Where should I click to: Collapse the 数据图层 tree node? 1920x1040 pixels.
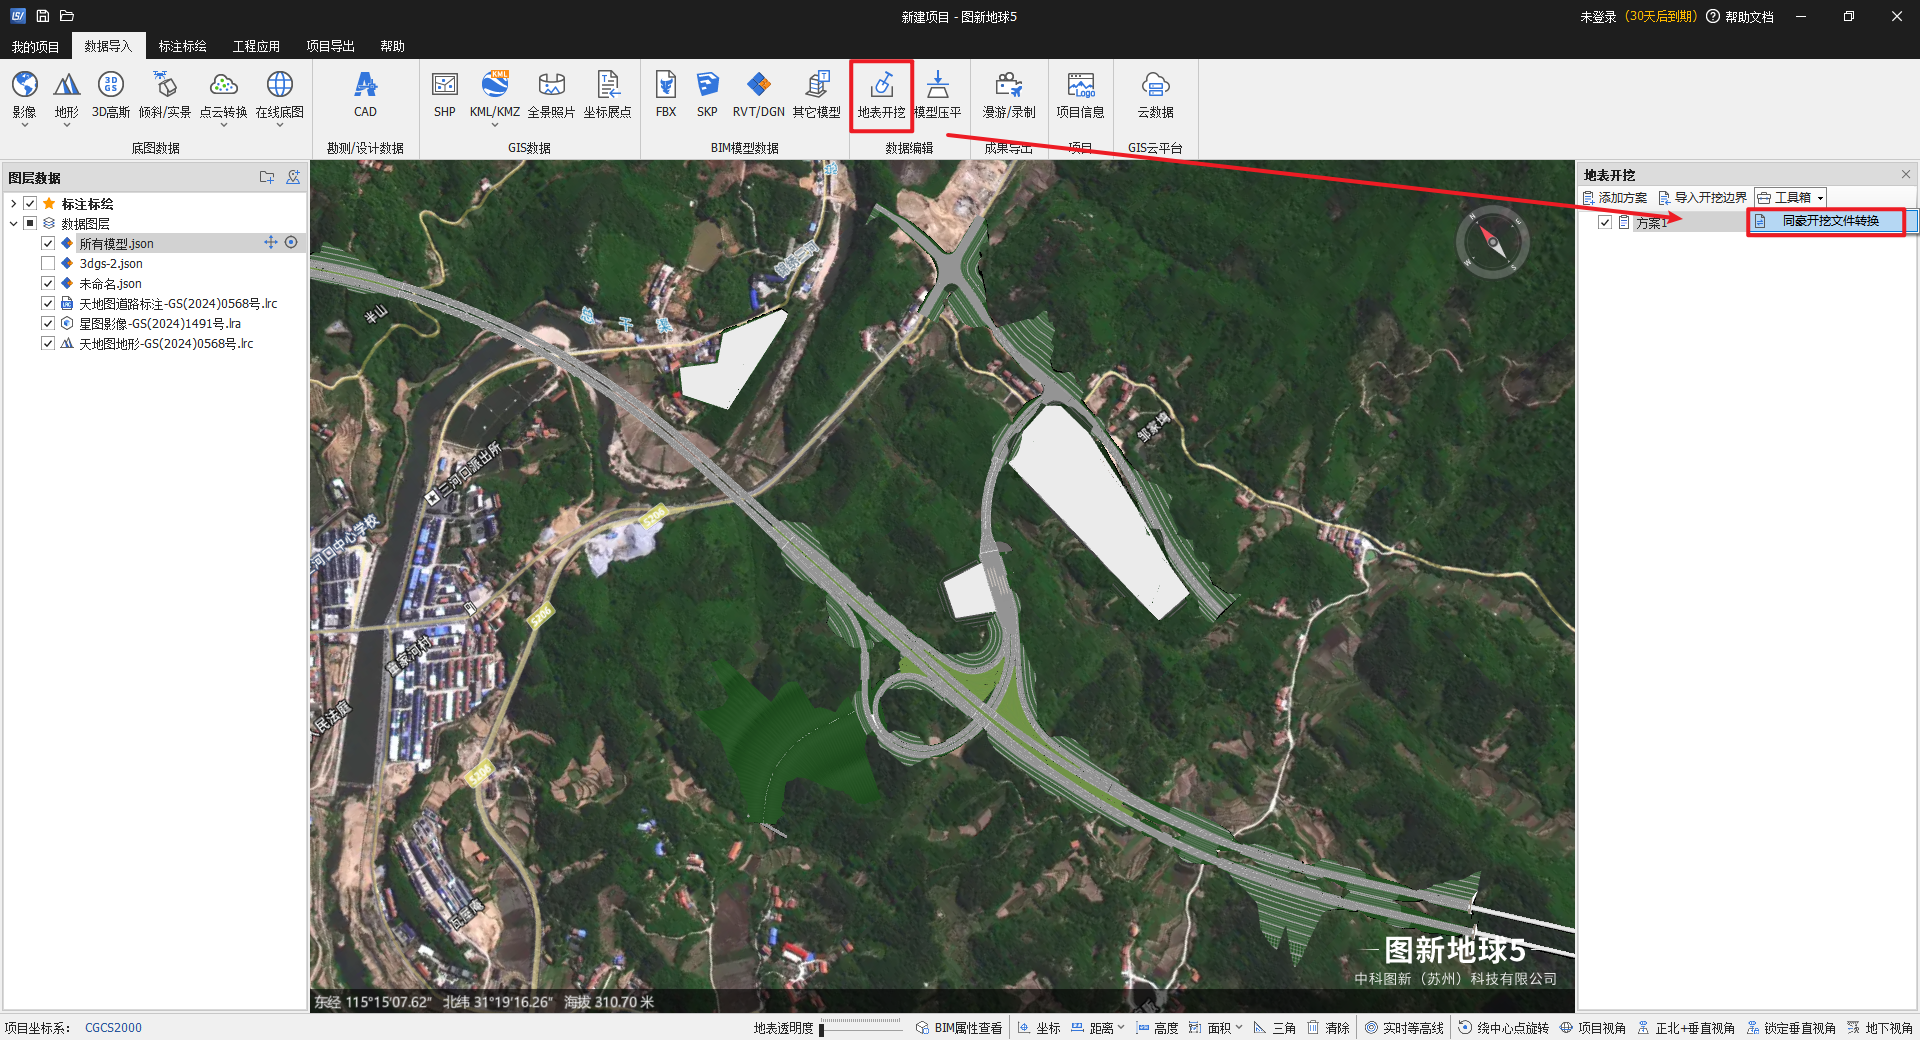click(x=13, y=224)
